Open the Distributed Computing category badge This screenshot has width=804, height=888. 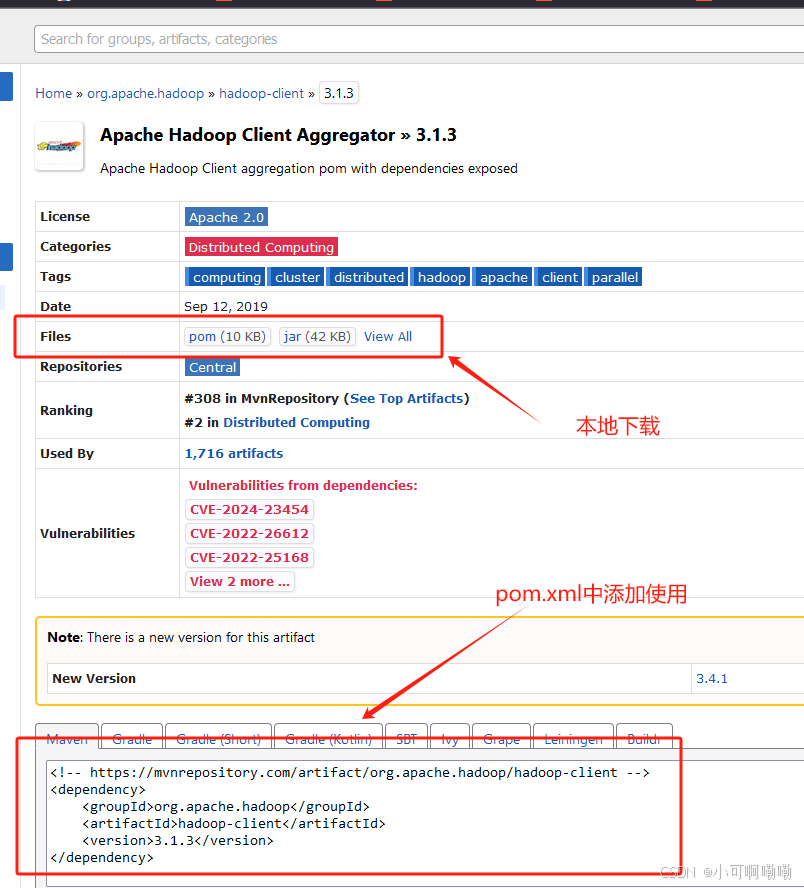(261, 247)
